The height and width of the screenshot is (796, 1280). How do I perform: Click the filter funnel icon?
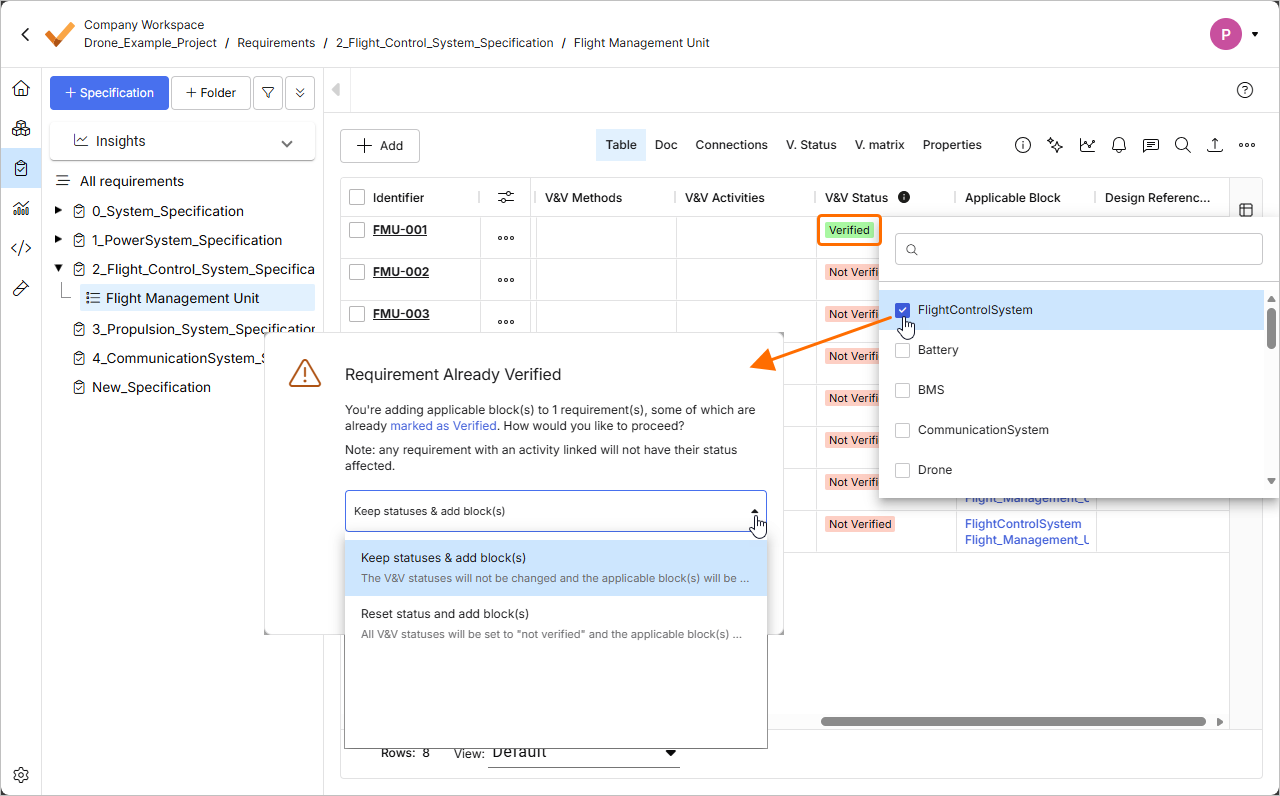point(267,93)
